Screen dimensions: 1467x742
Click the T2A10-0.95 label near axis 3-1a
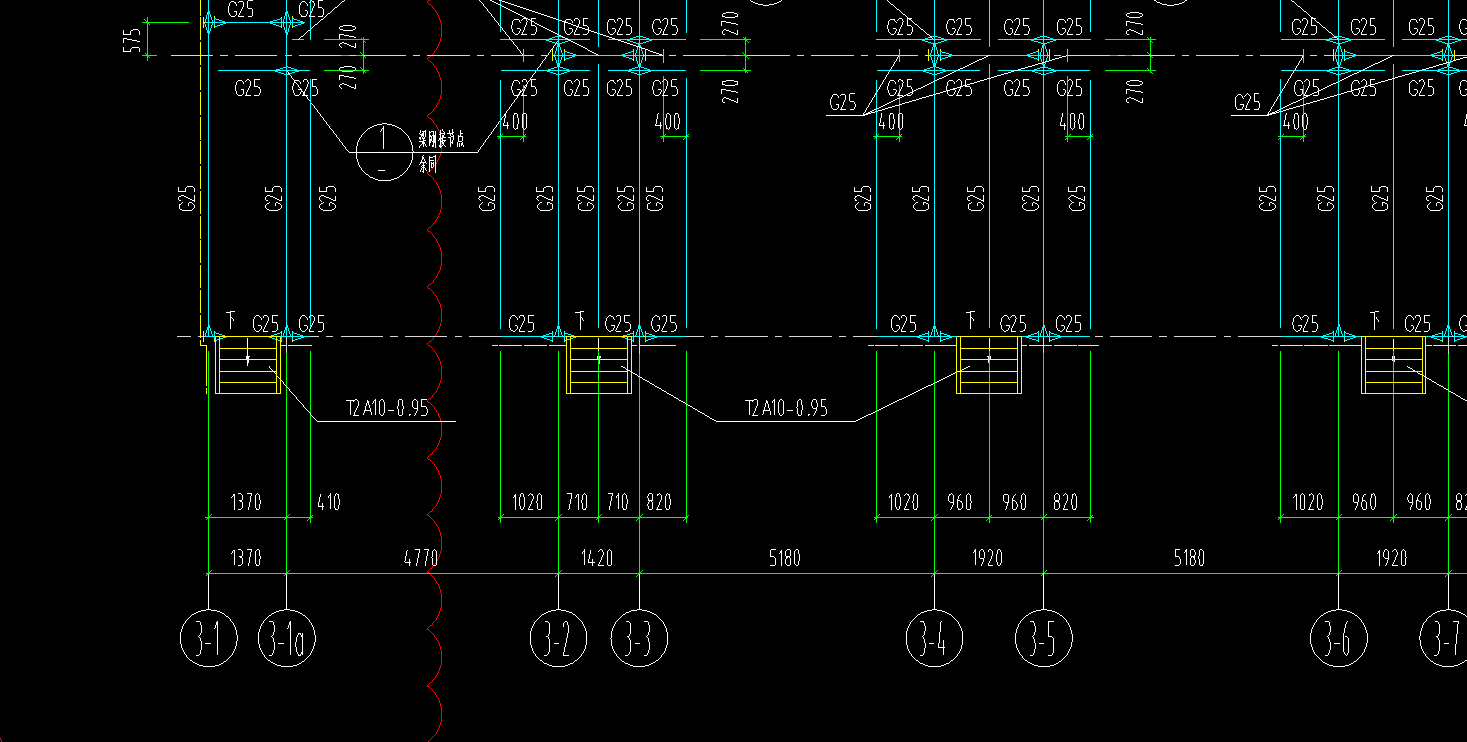click(x=387, y=408)
